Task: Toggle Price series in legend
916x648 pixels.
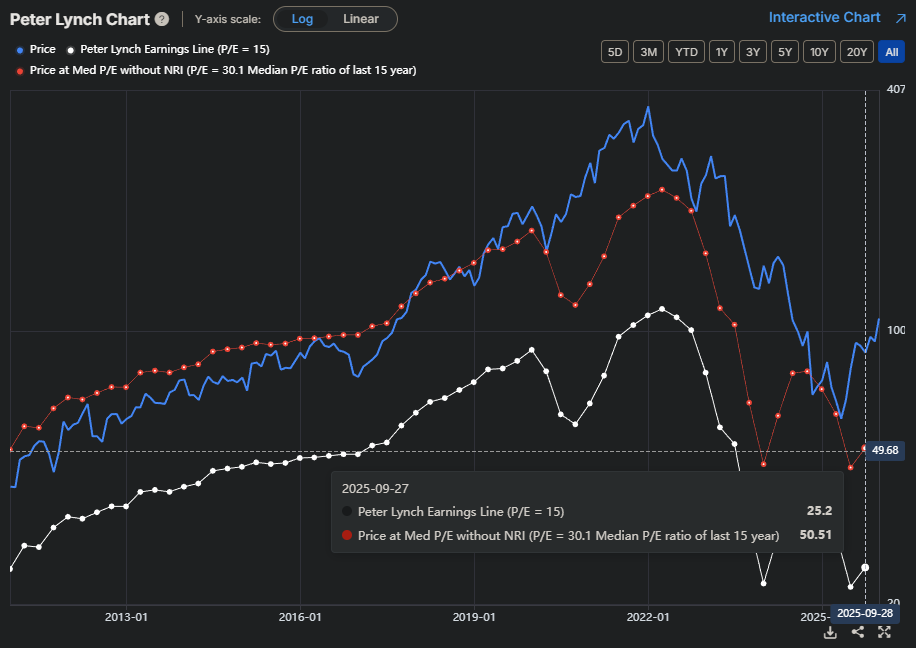Action: [x=42, y=49]
